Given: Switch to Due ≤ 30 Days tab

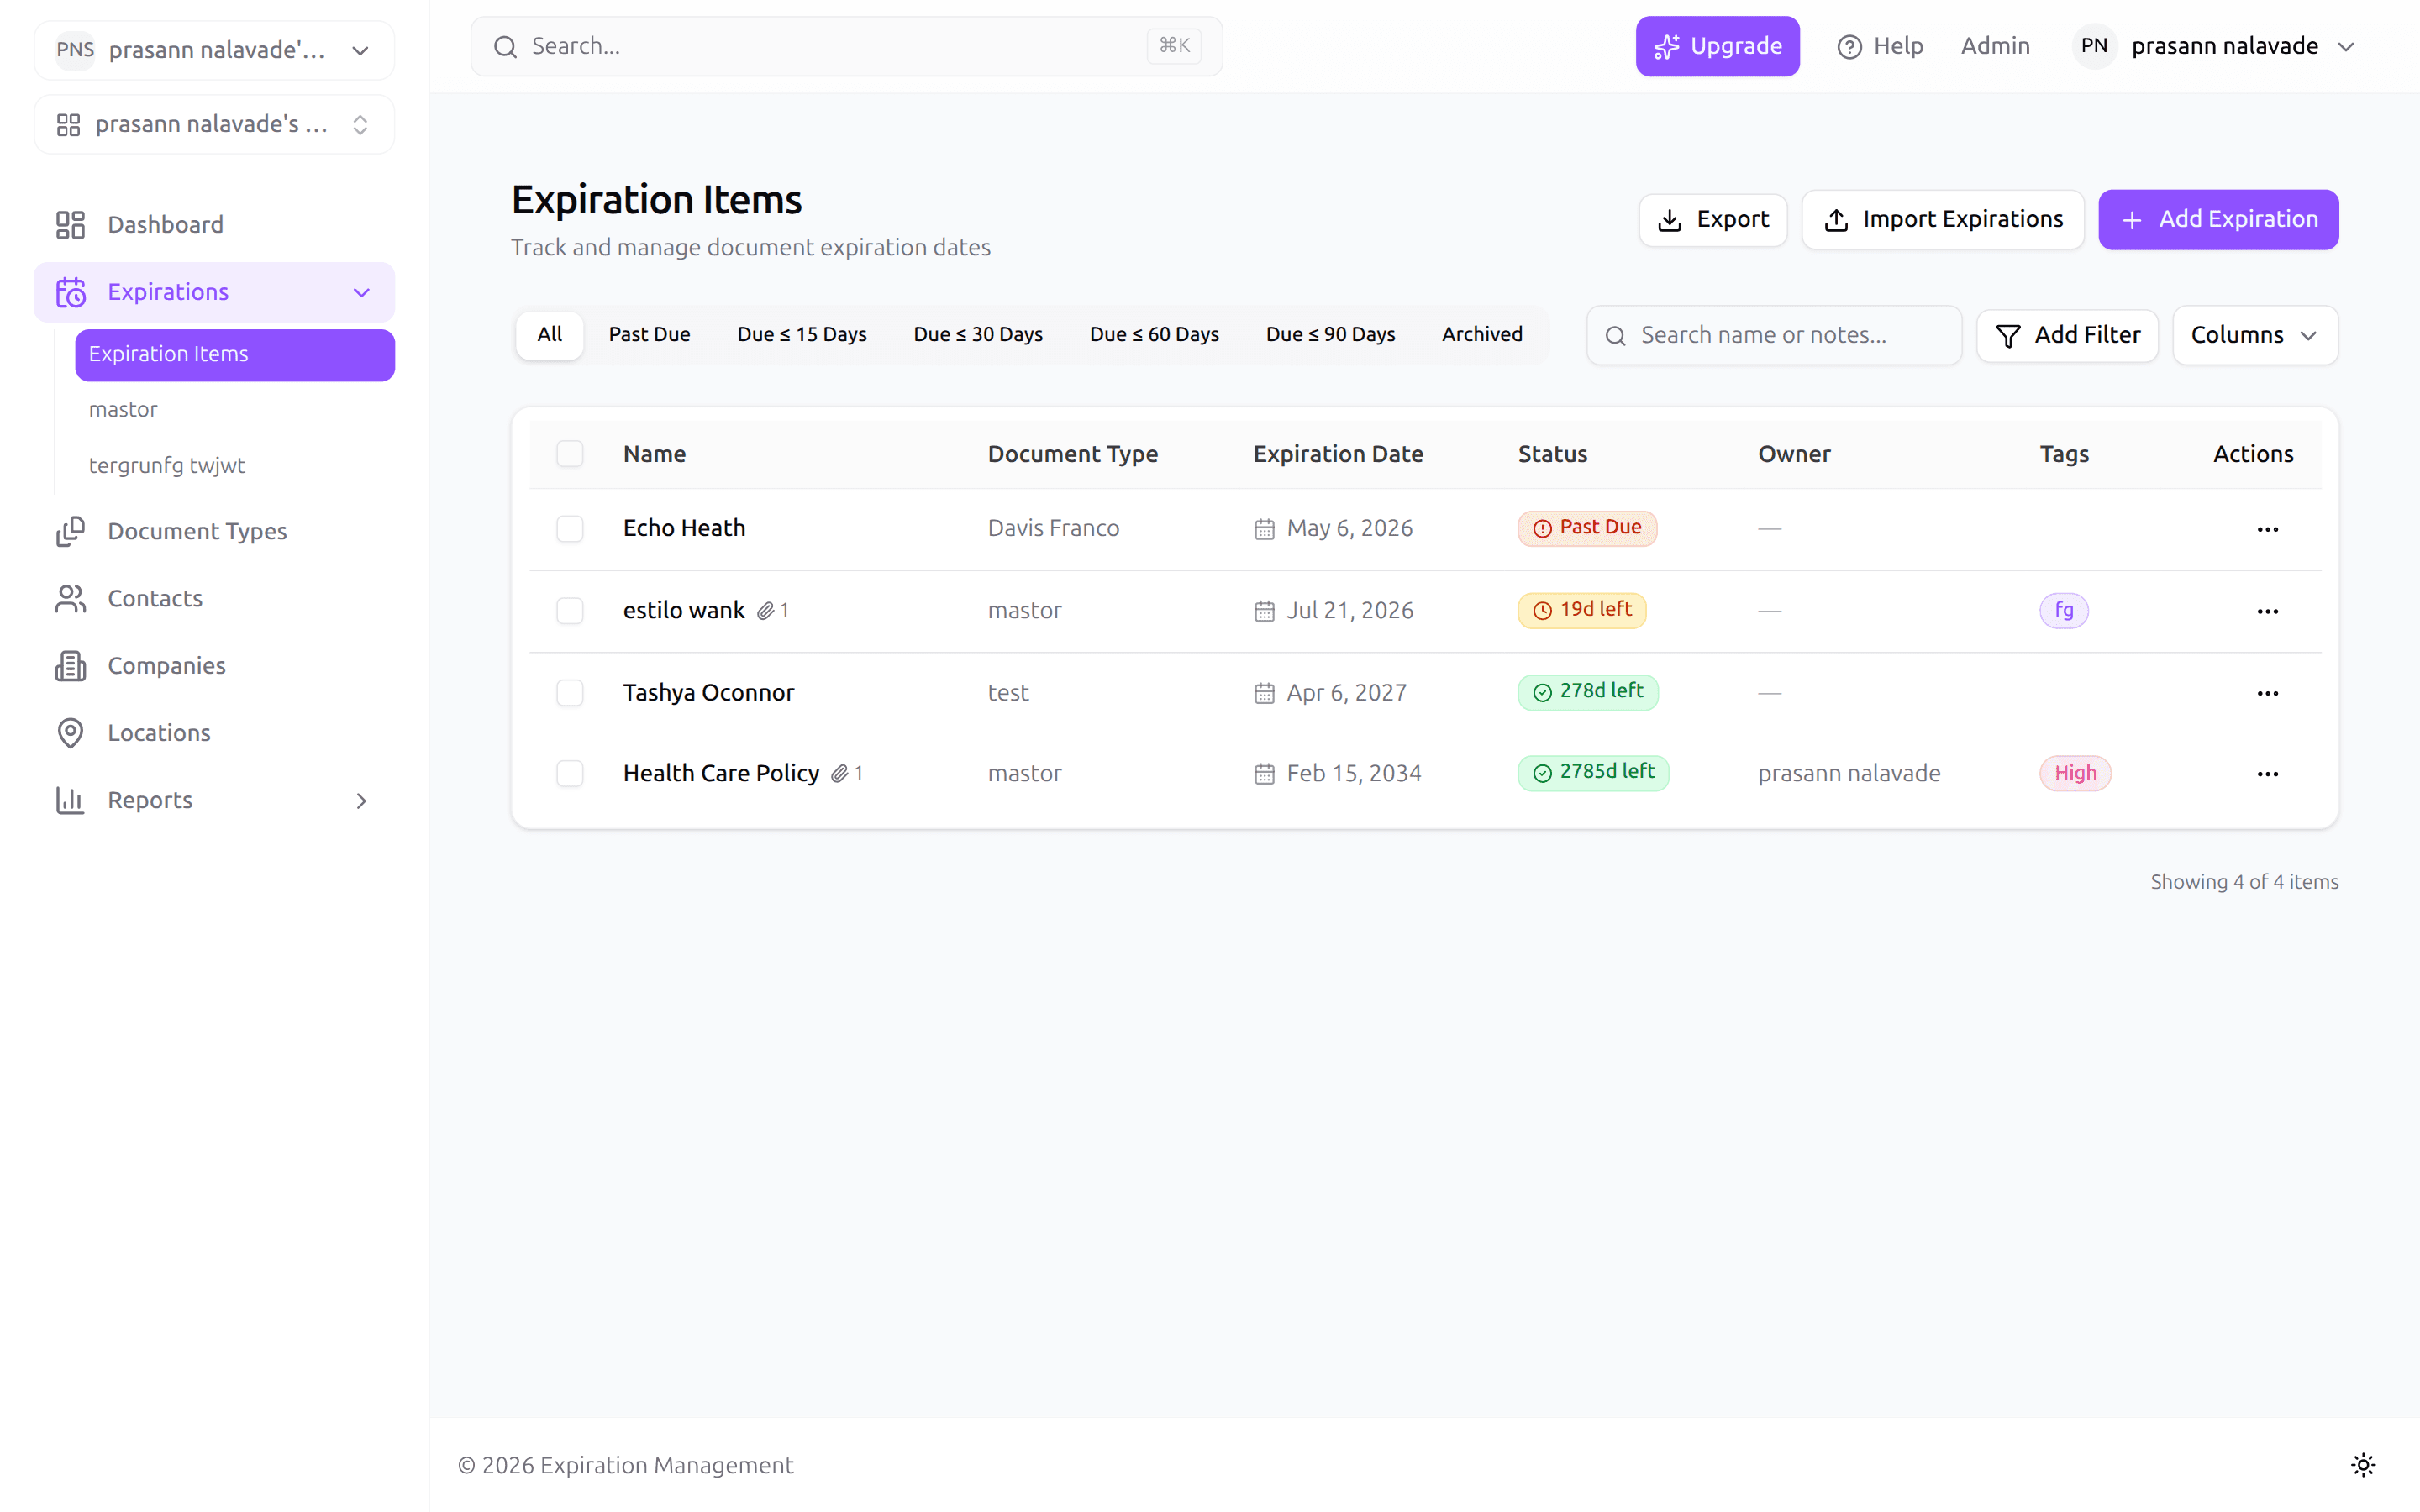Looking at the screenshot, I should (x=978, y=335).
